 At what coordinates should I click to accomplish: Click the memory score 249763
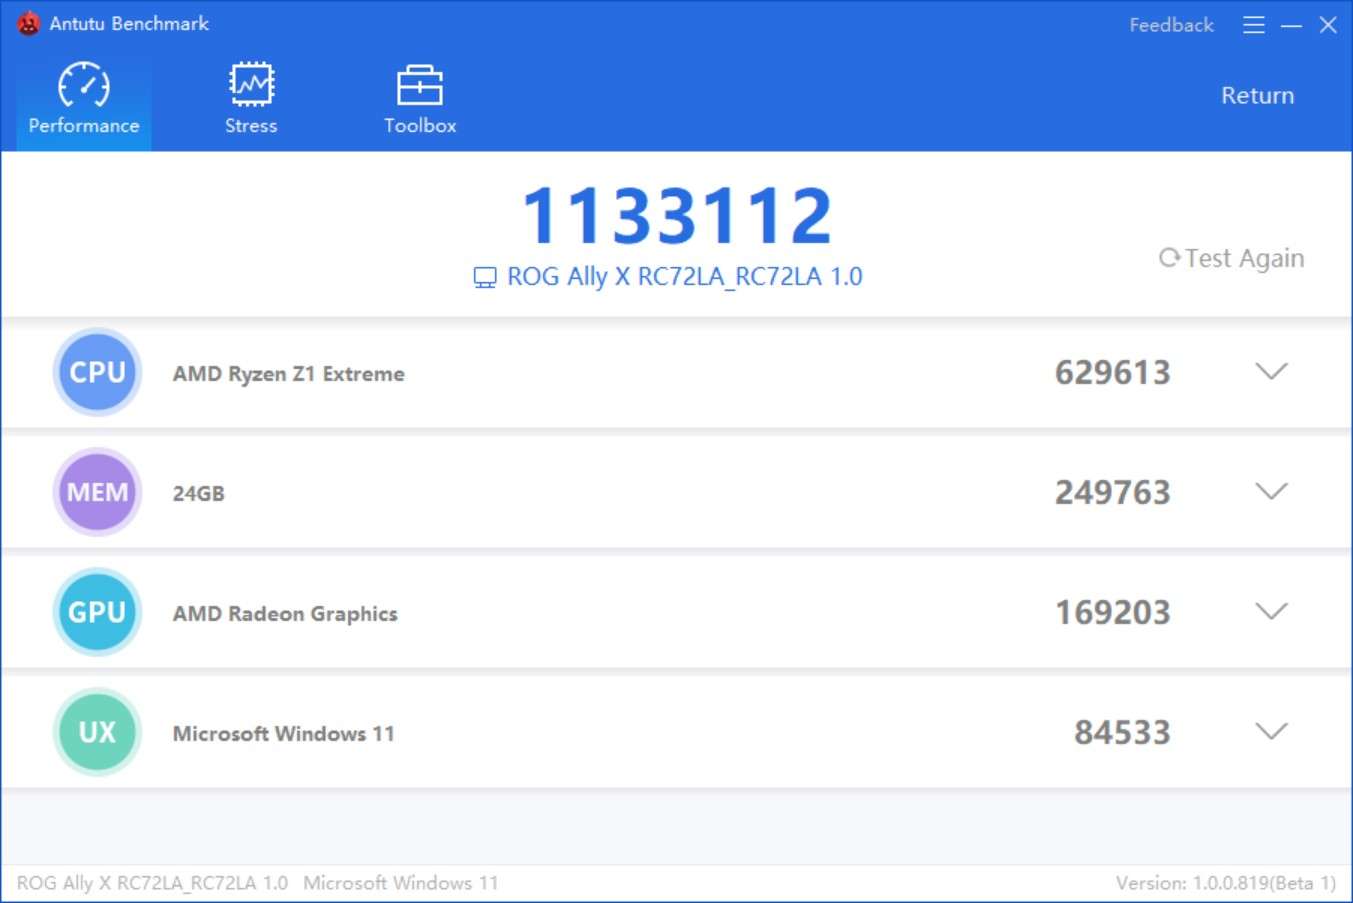tap(1113, 493)
